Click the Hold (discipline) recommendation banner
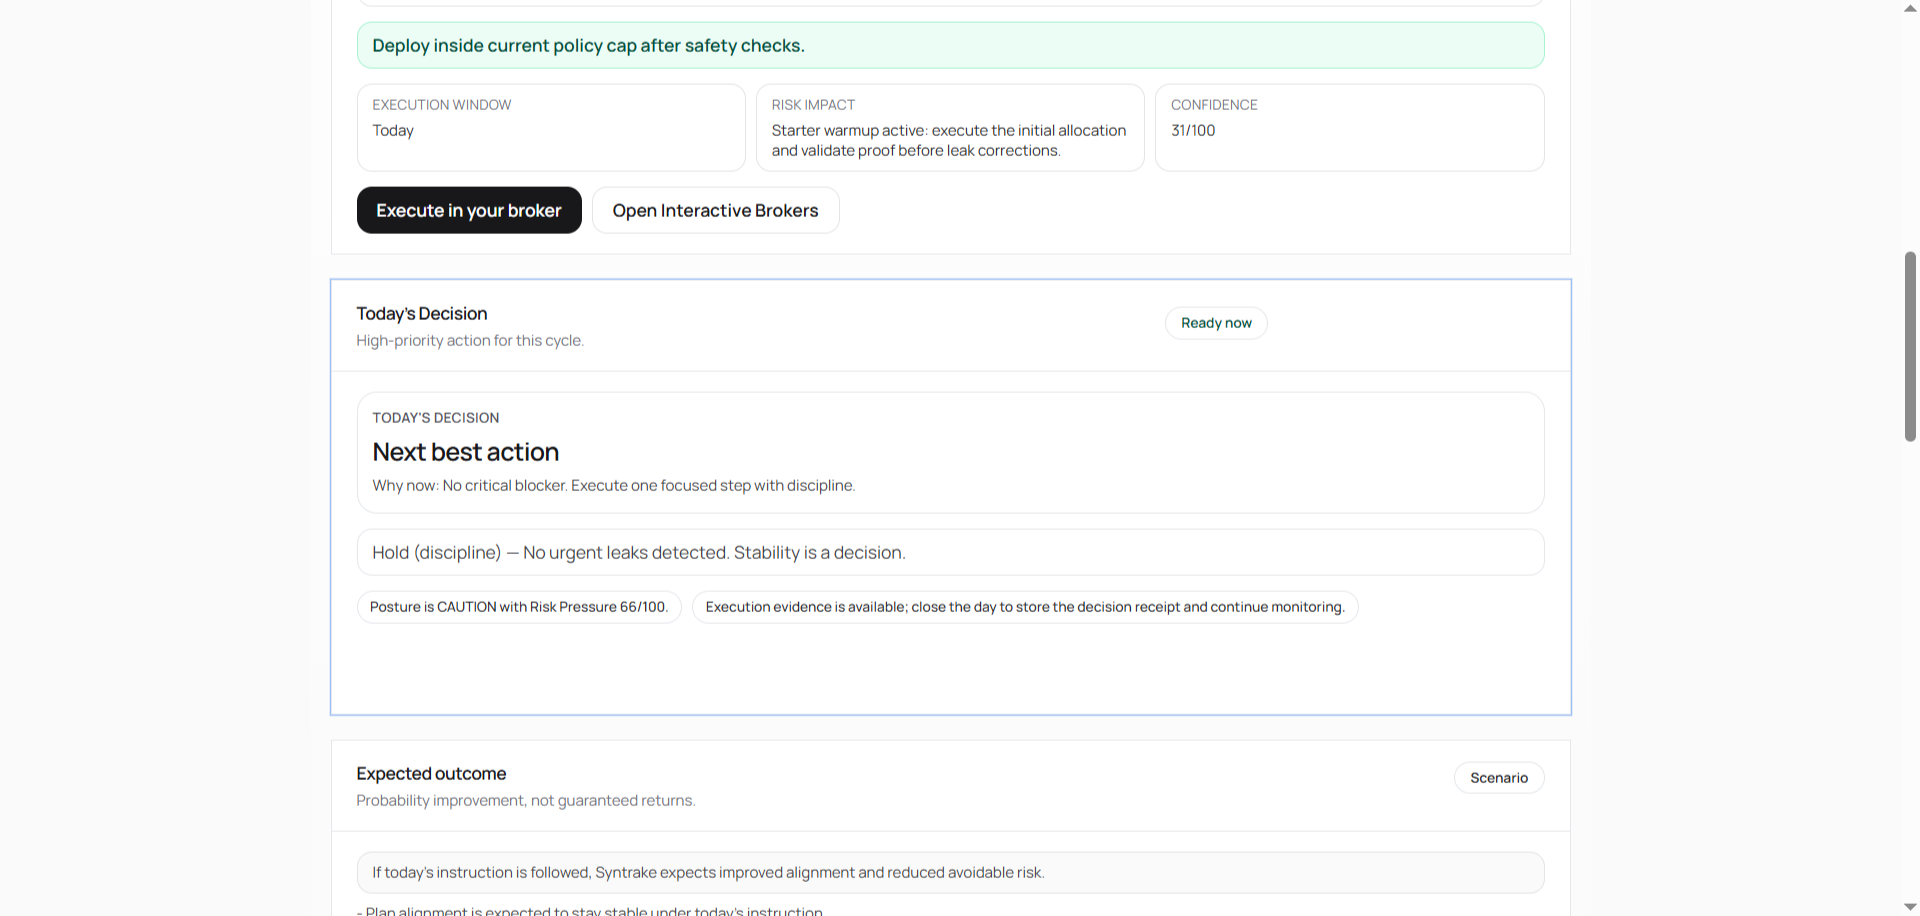 click(950, 552)
